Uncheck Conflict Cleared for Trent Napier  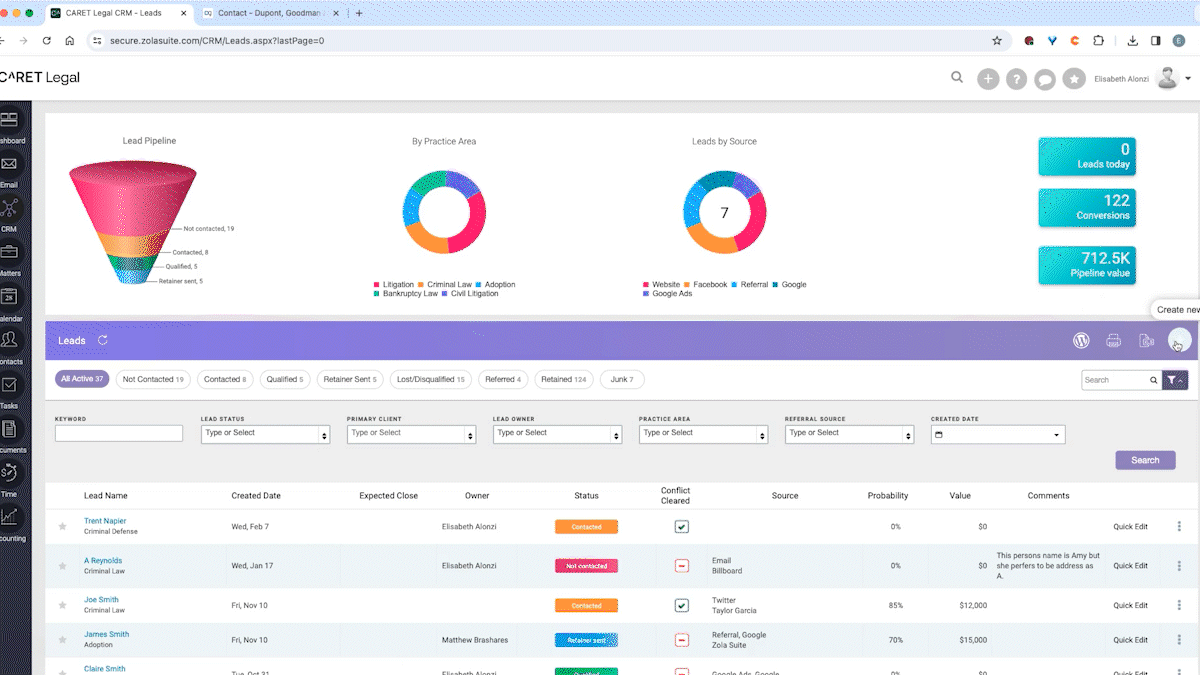[x=682, y=526]
